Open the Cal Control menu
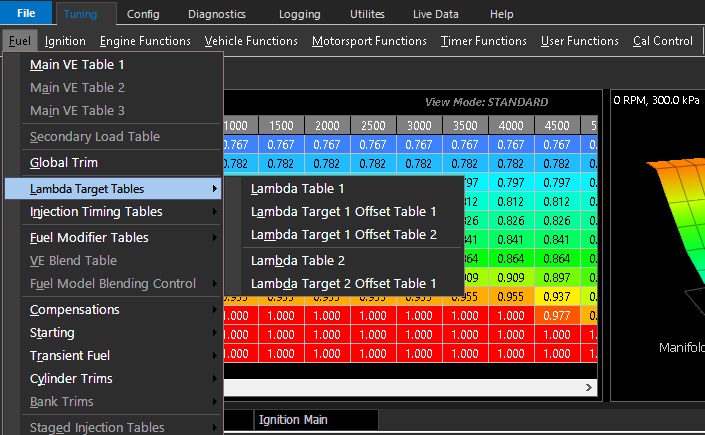 point(663,41)
